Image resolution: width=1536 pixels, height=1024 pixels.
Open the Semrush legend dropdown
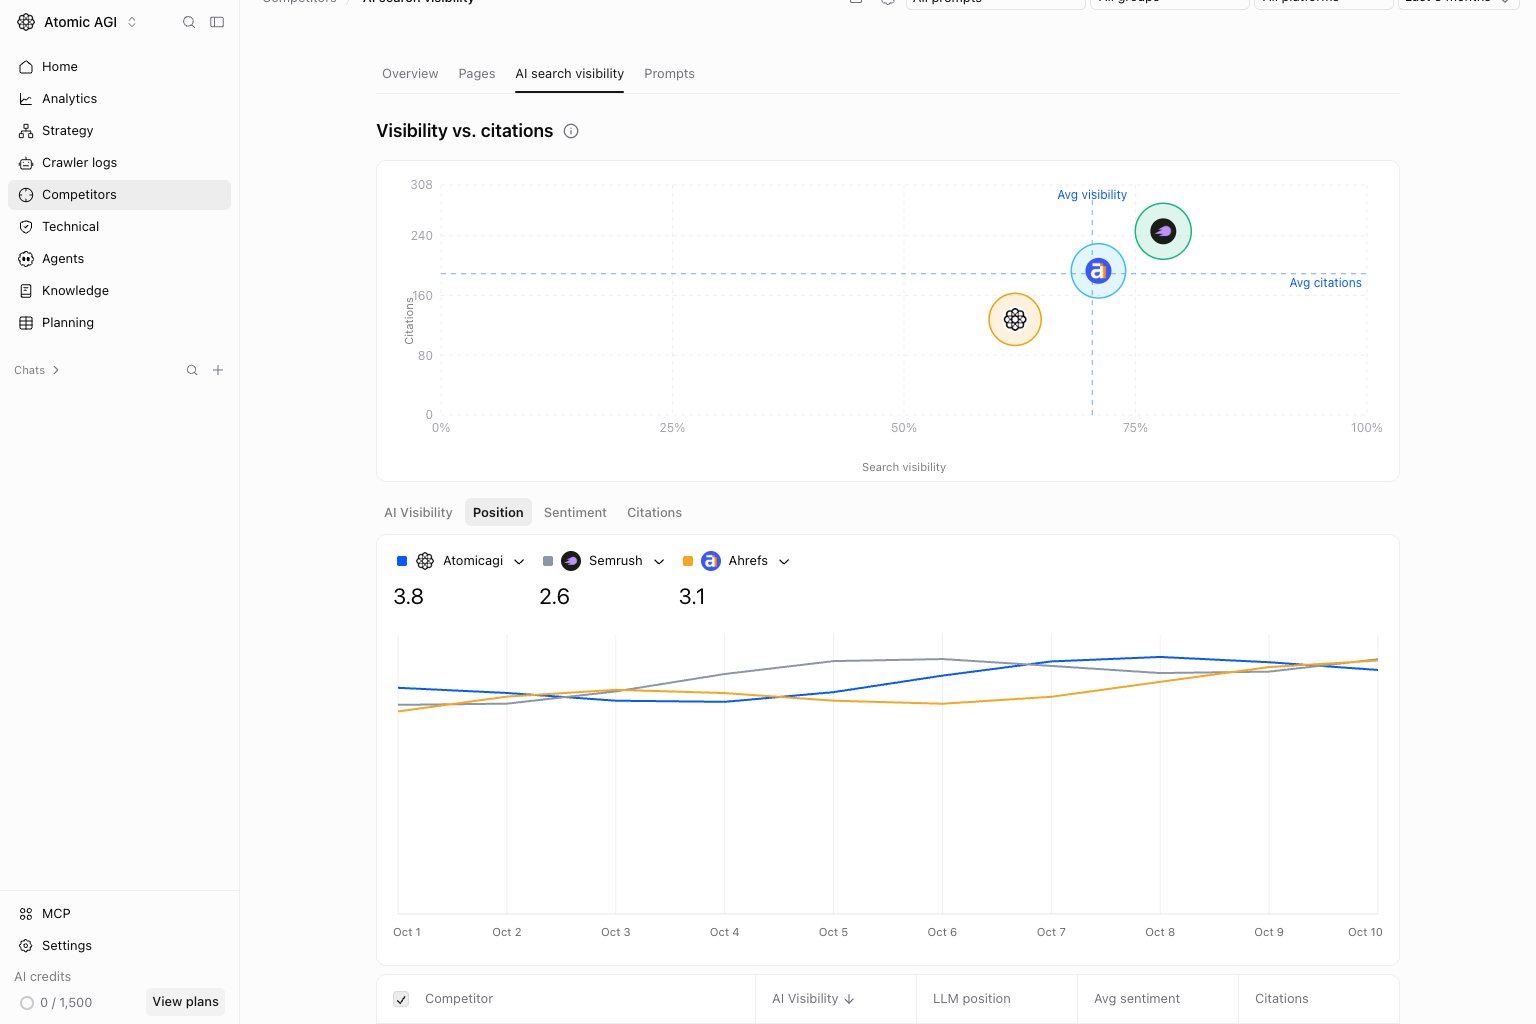(x=659, y=562)
